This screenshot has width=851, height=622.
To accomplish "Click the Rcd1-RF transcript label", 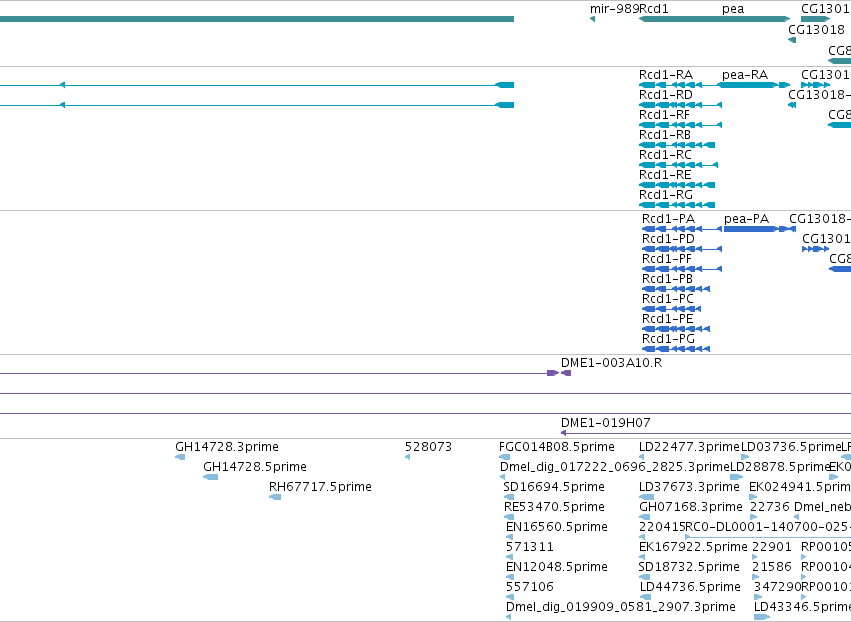I will click(664, 115).
